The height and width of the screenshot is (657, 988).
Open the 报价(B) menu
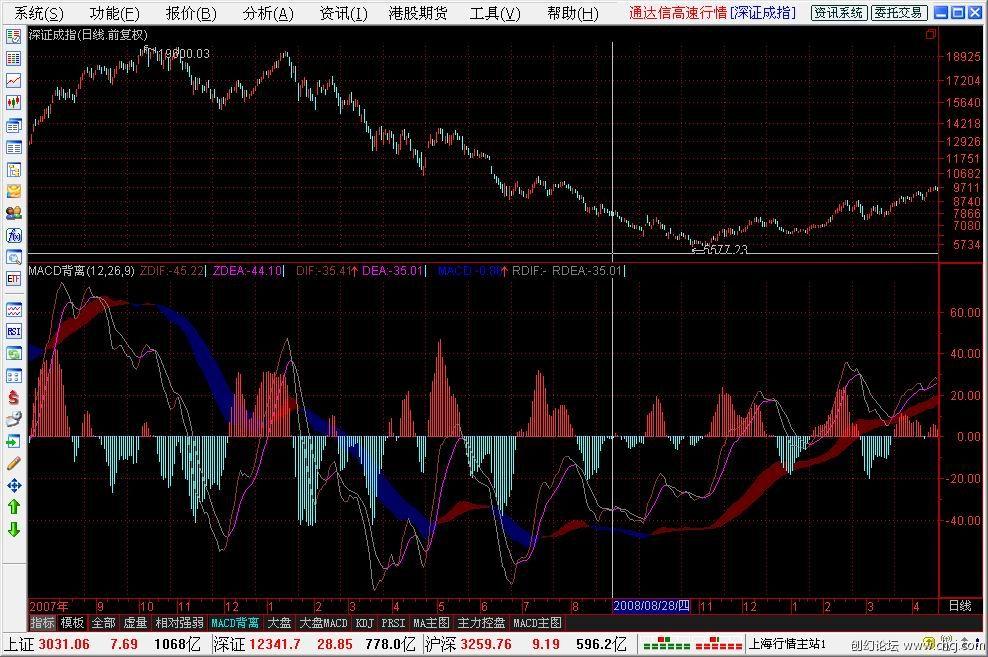[190, 13]
